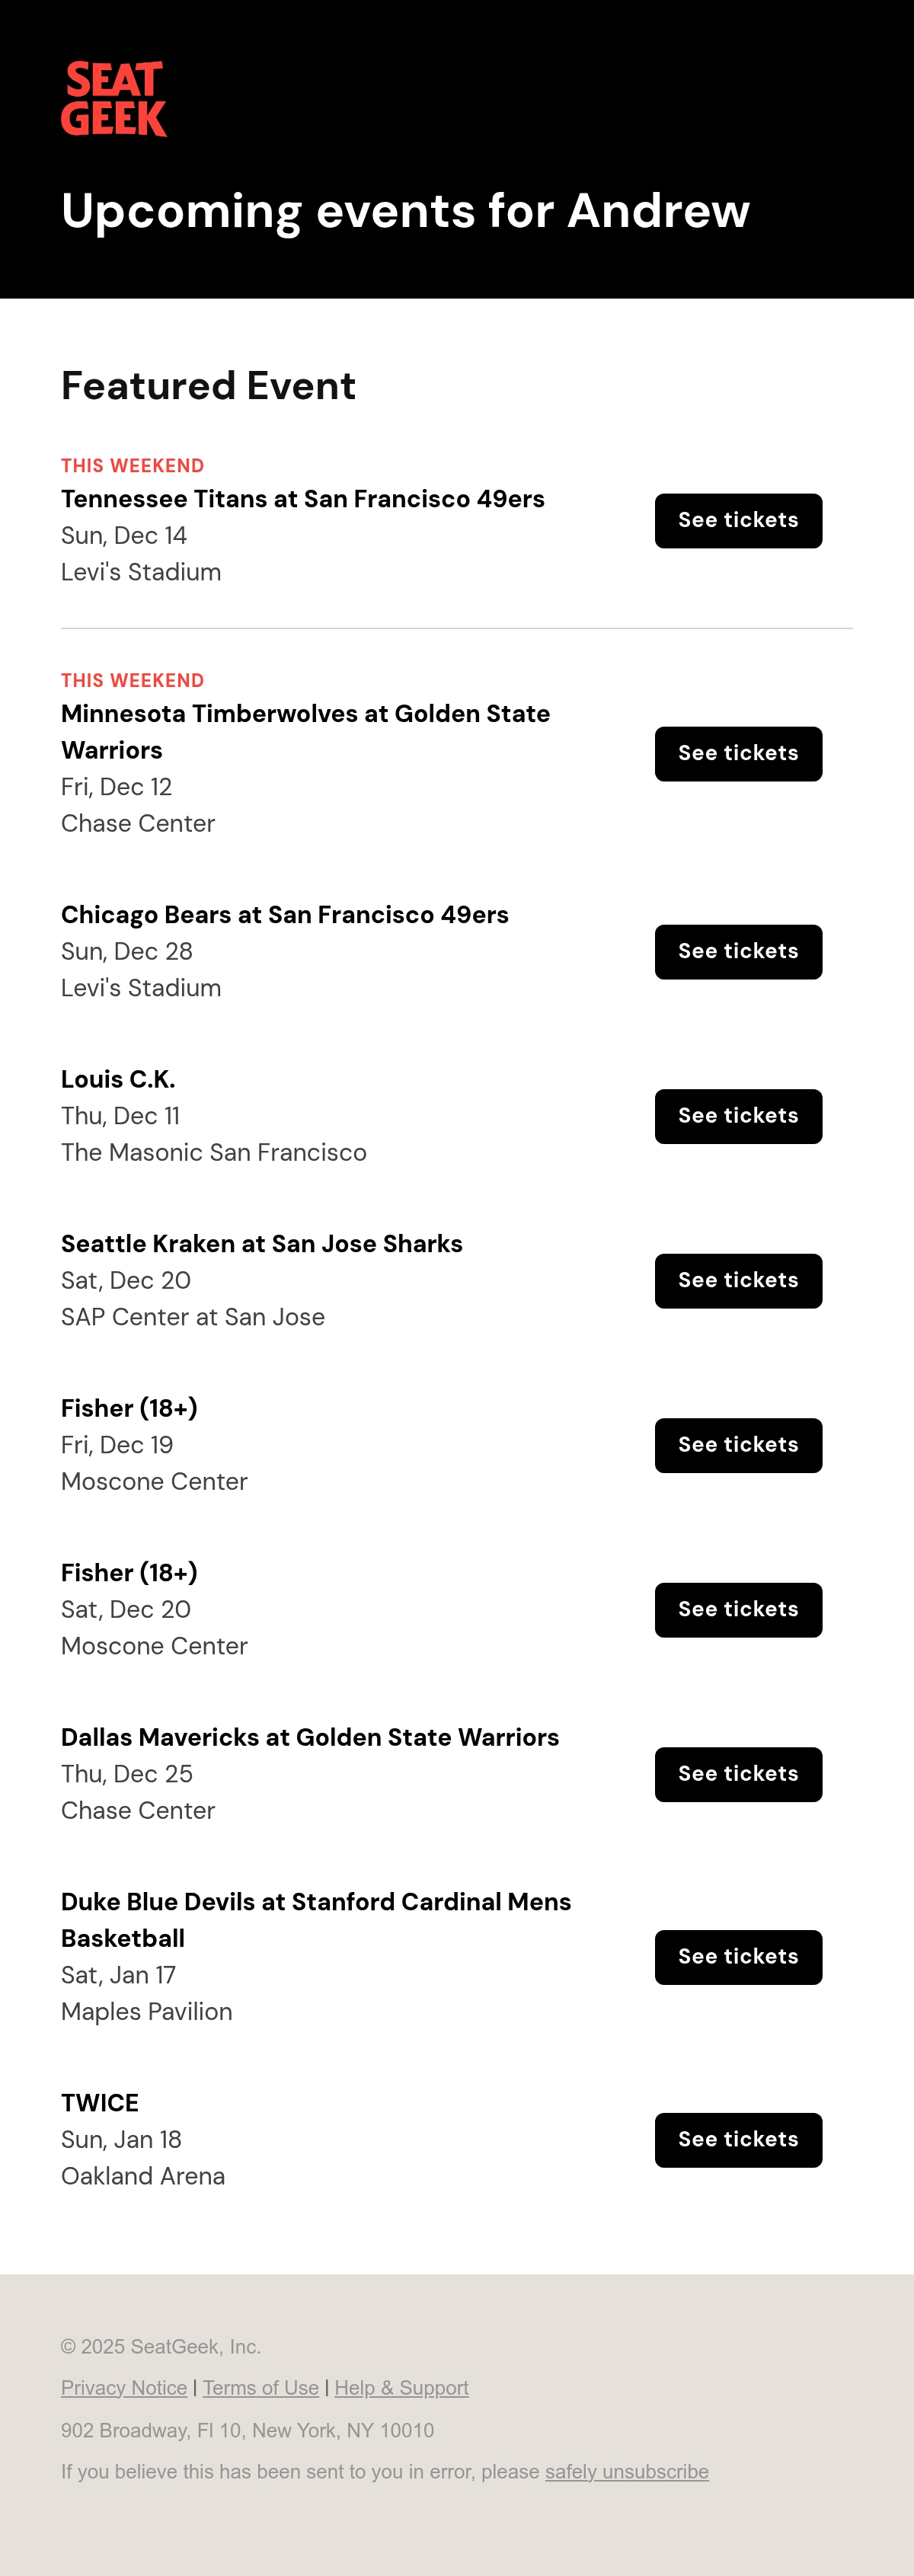
Task: Open Dallas Mavericks at Golden State Warriors title
Action: (x=310, y=1738)
